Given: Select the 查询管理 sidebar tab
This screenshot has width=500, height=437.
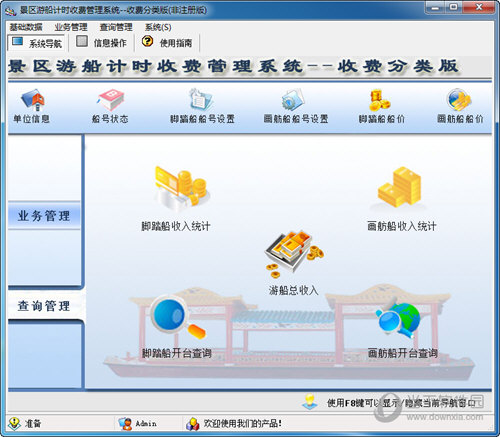Looking at the screenshot, I should pos(44,305).
